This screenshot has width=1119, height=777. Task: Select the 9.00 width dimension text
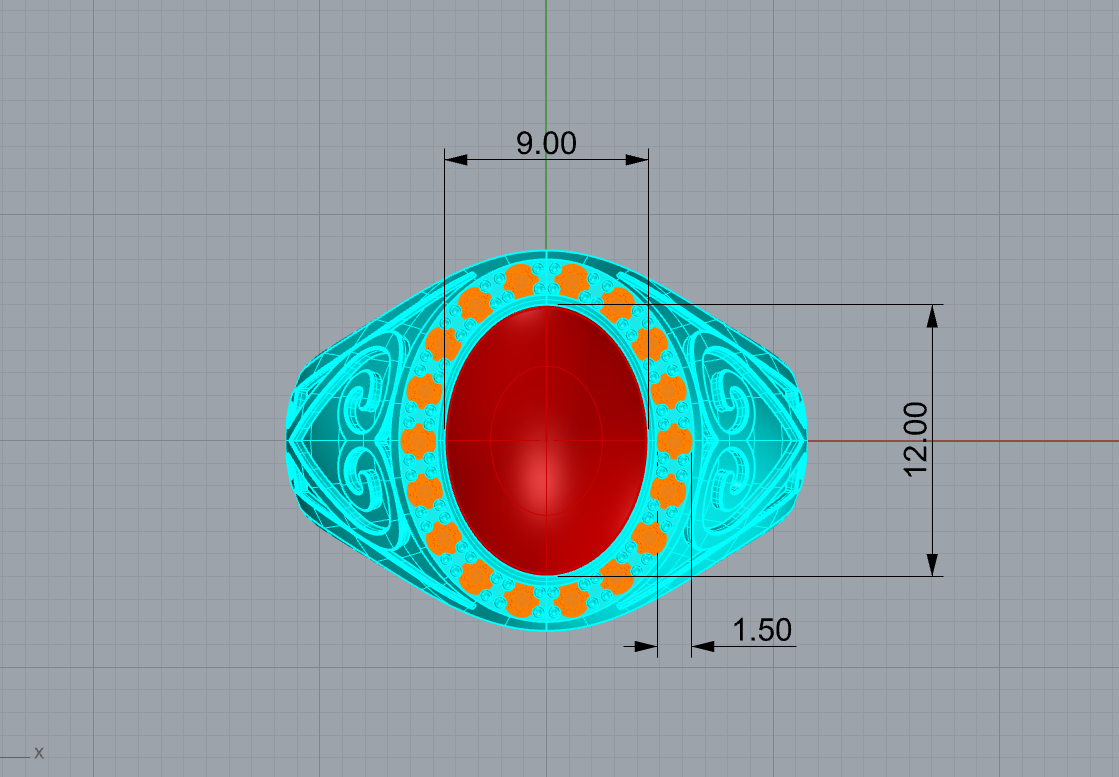(x=546, y=143)
